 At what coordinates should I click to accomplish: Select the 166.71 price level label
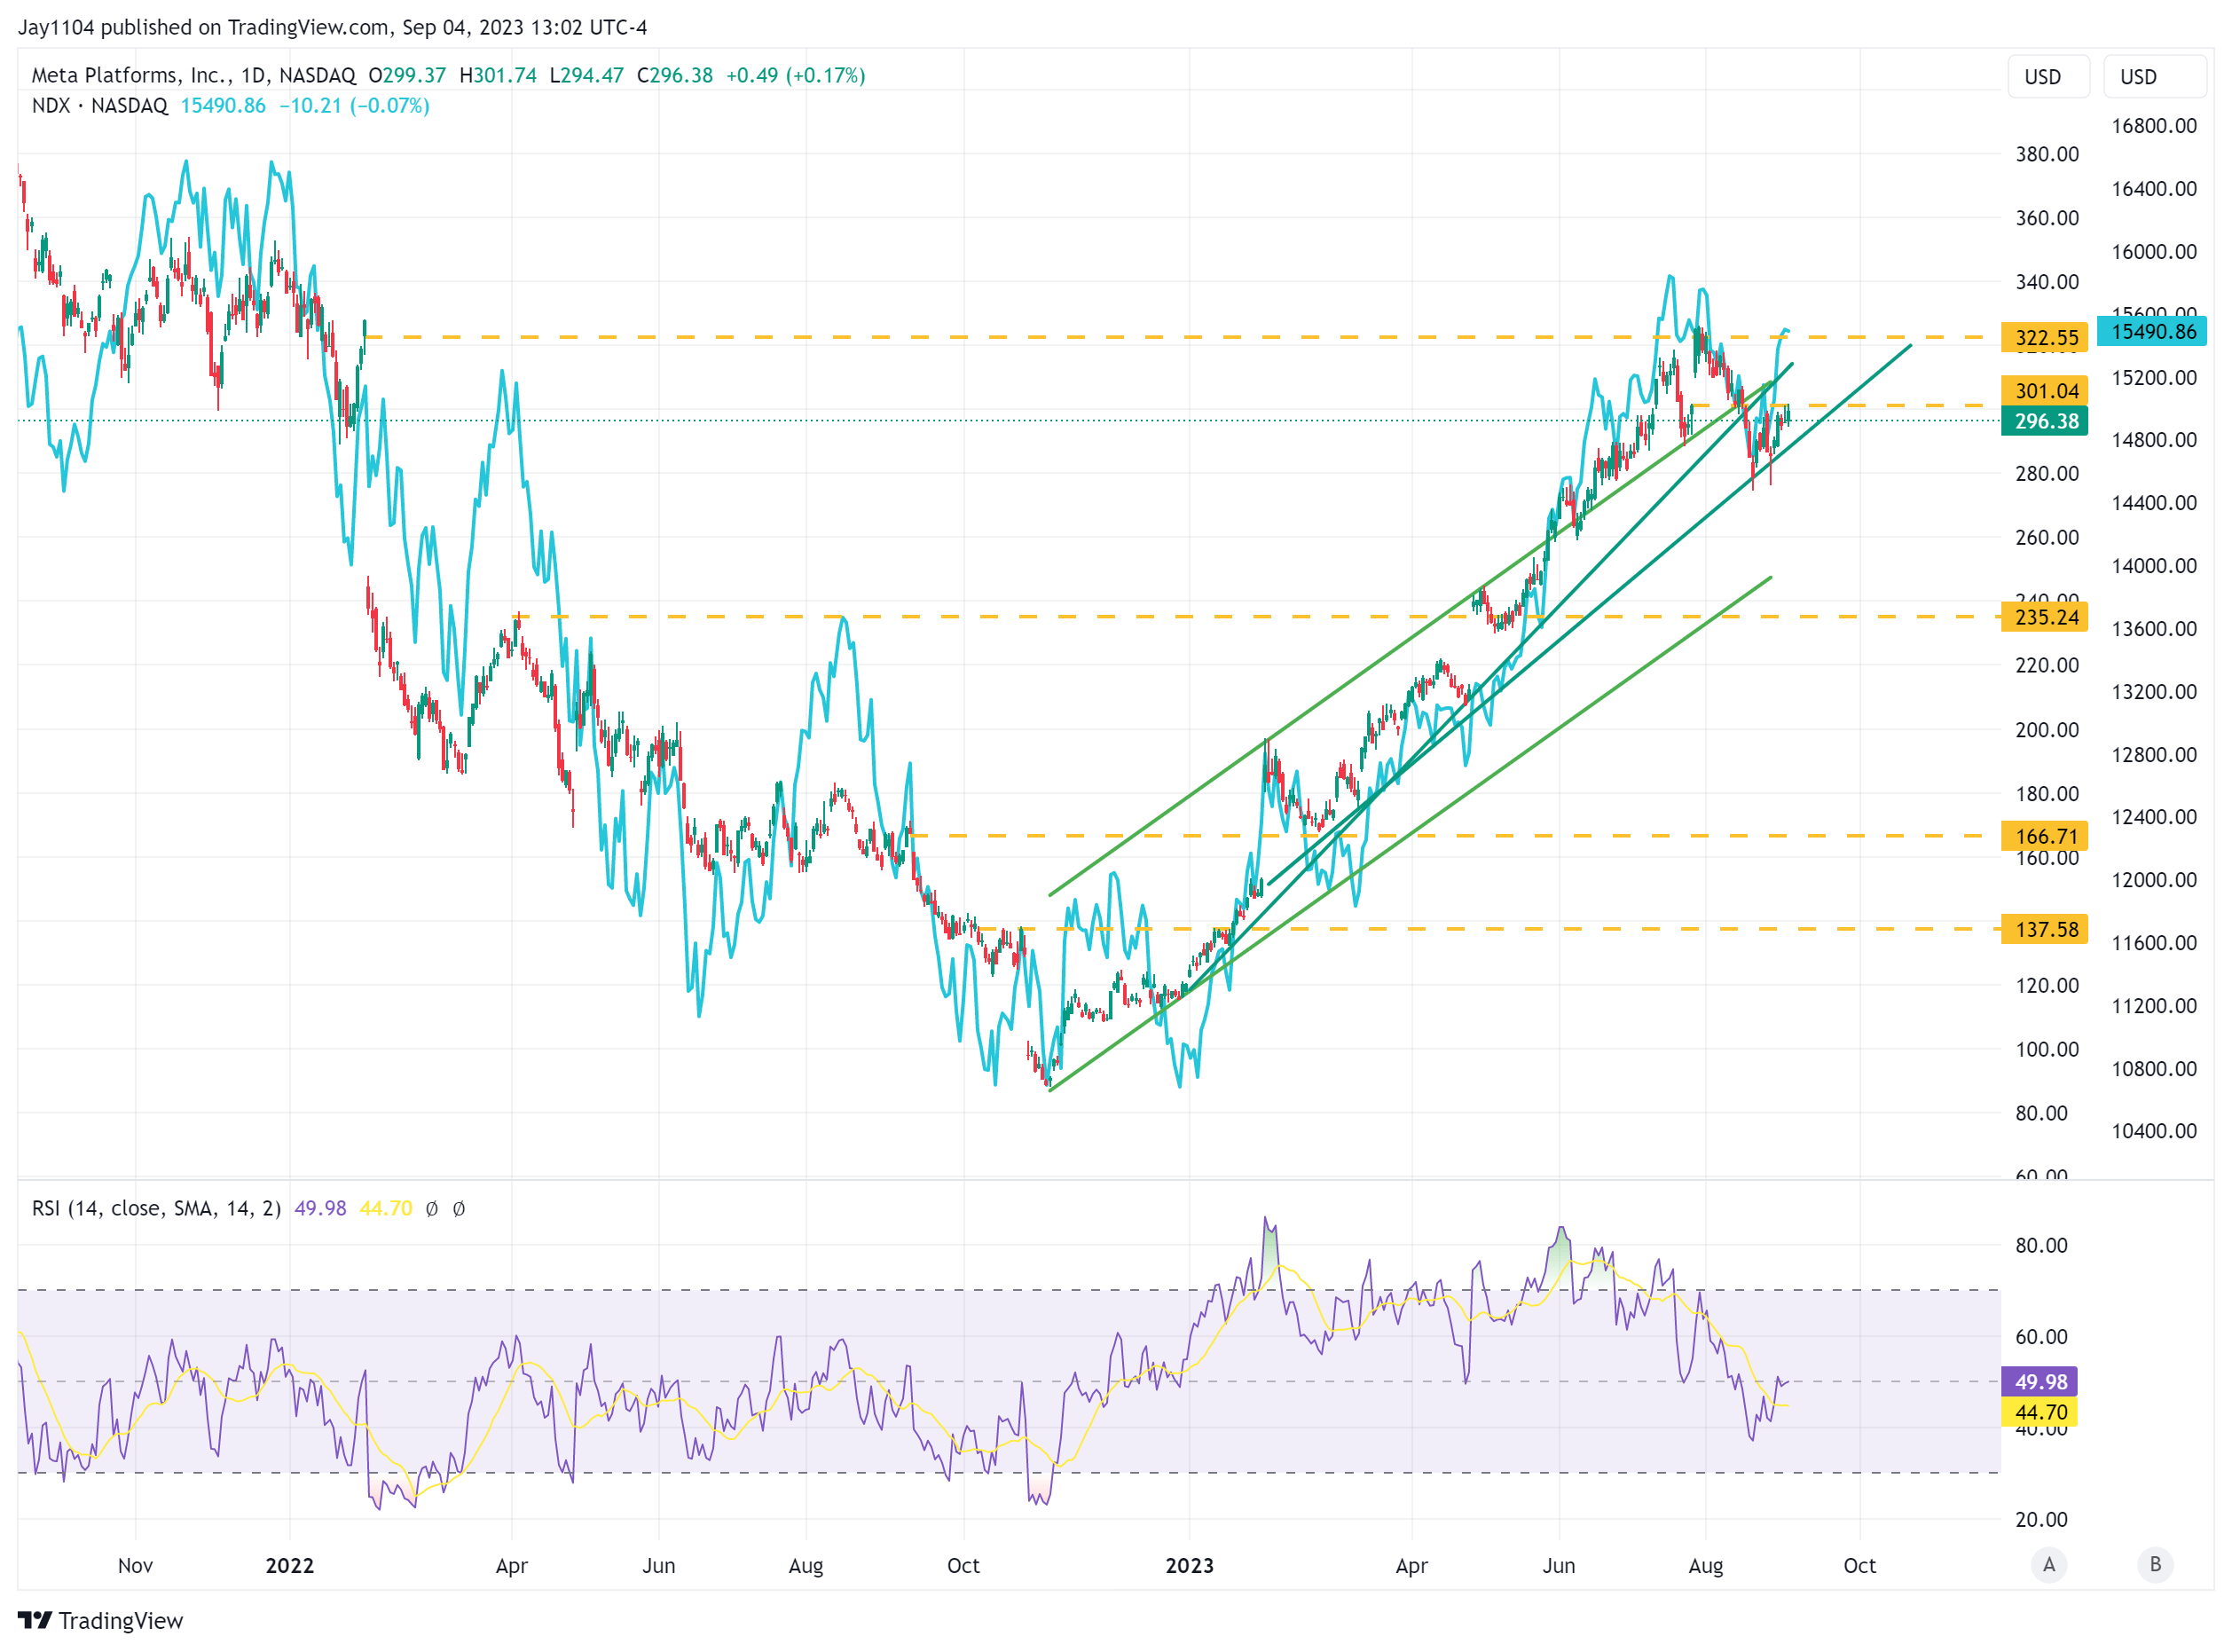tap(2045, 836)
